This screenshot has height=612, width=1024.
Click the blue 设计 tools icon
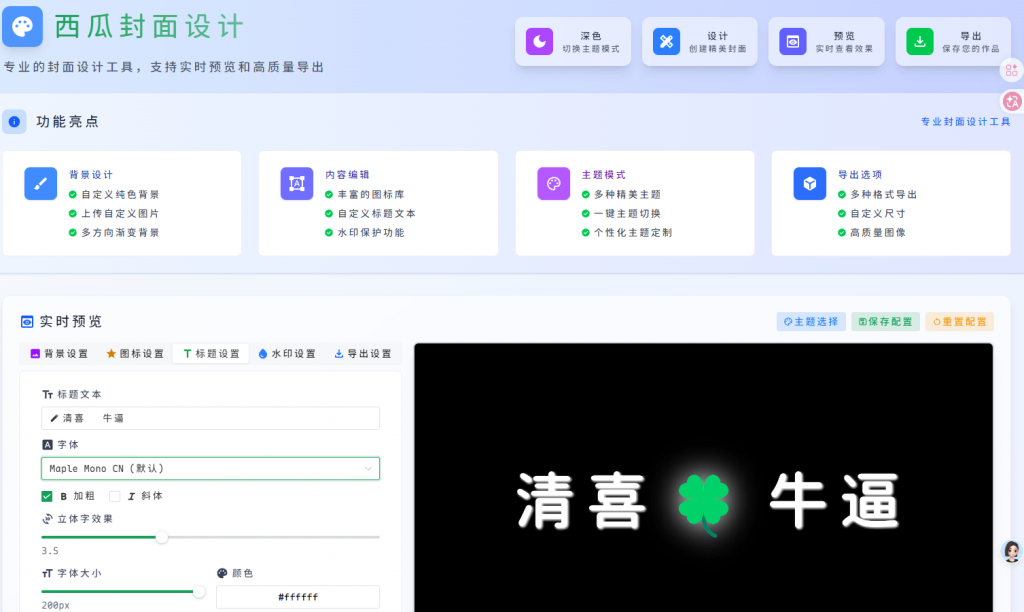[666, 41]
